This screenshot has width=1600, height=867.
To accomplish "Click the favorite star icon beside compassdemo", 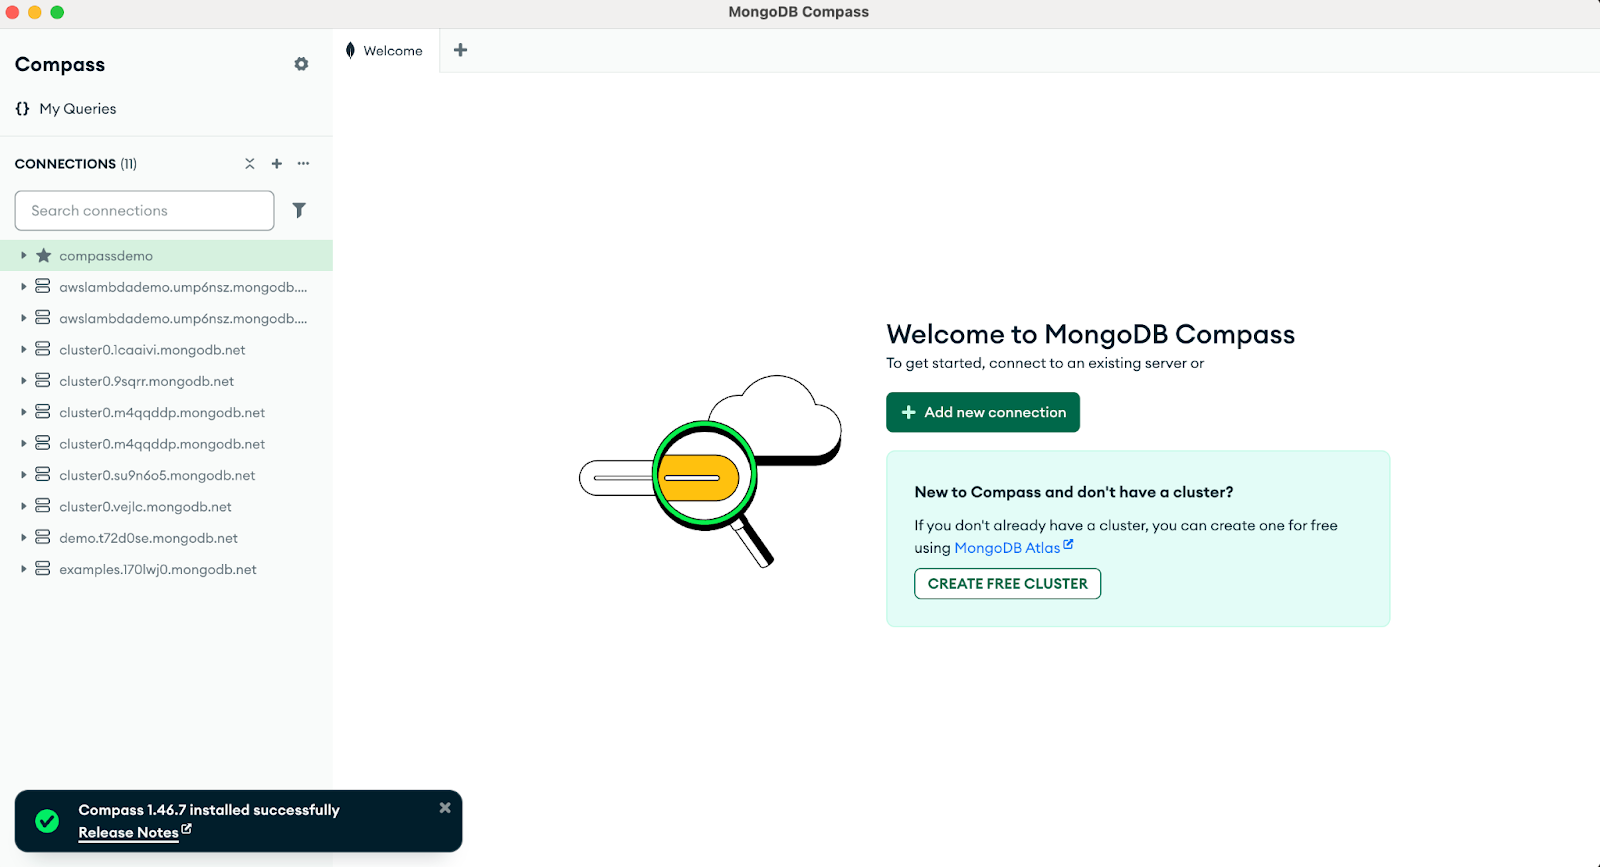I will tap(44, 256).
